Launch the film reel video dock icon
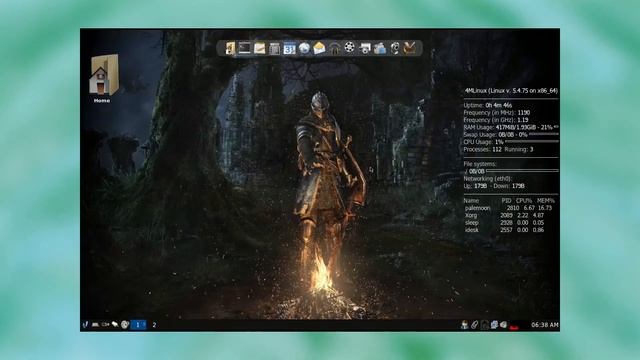 [x=349, y=48]
